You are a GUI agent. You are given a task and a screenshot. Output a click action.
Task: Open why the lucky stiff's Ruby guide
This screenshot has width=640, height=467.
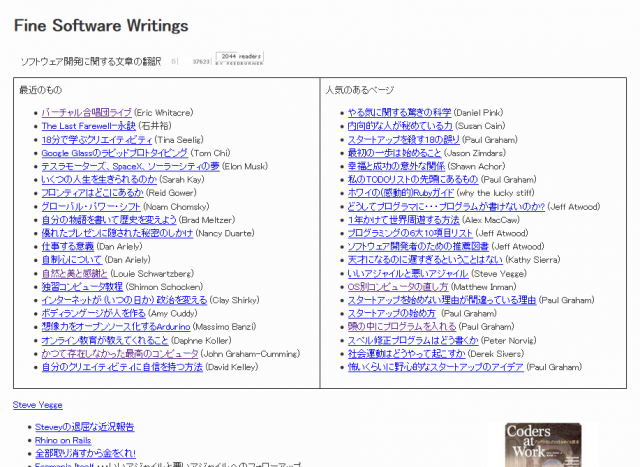tap(401, 193)
